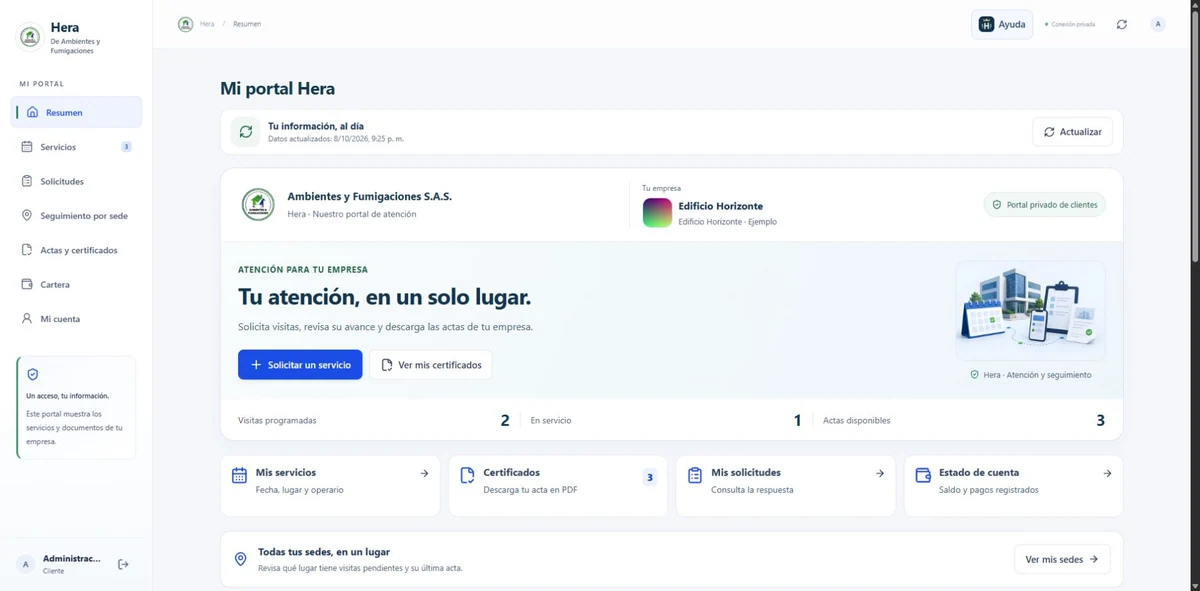This screenshot has height=591, width=1200.
Task: Click the Todas tus sedes, en un lugar heading
Action: pos(324,552)
